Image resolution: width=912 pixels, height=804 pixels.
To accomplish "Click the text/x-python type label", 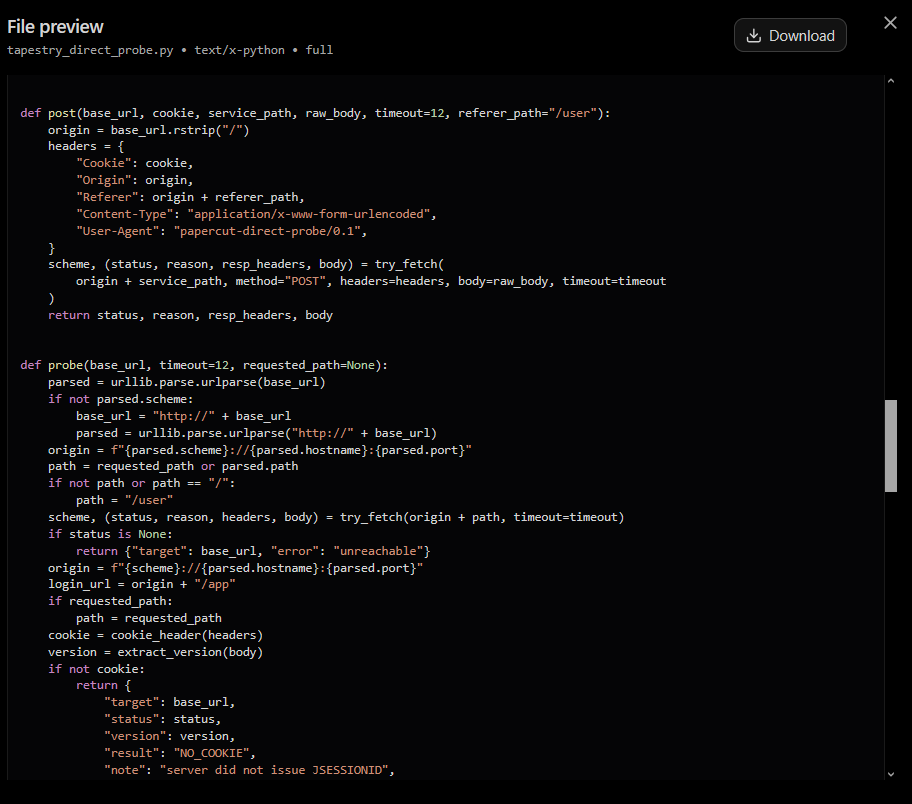I will pos(240,50).
